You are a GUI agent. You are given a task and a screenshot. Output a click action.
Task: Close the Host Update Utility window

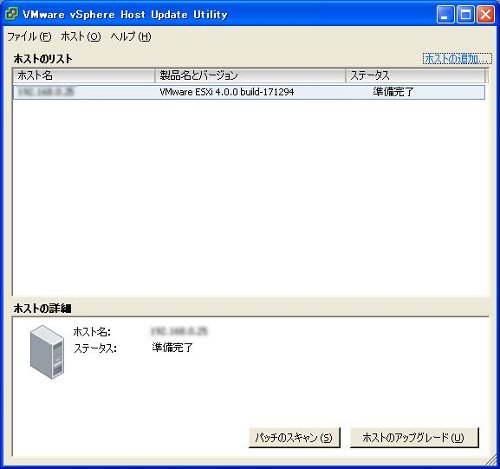[x=486, y=15]
